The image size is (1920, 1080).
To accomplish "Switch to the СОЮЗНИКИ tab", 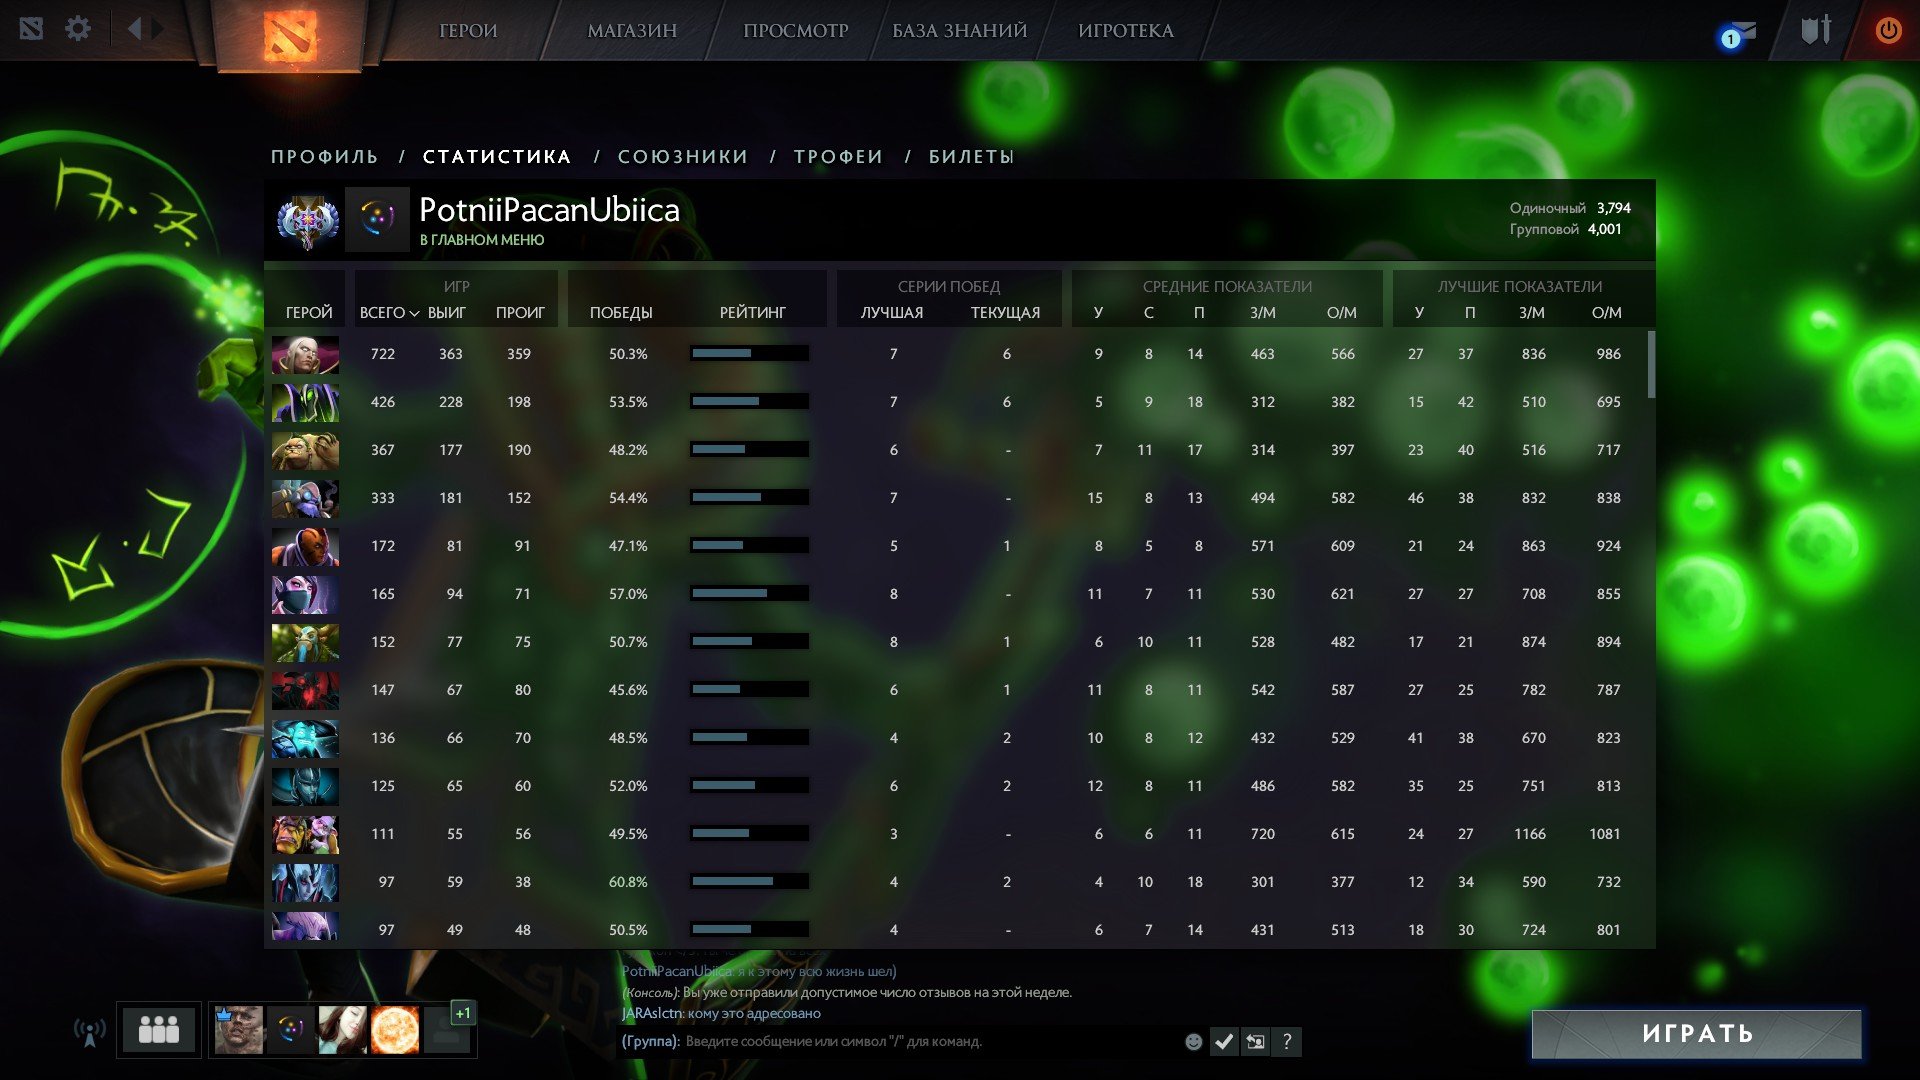I will tap(683, 157).
